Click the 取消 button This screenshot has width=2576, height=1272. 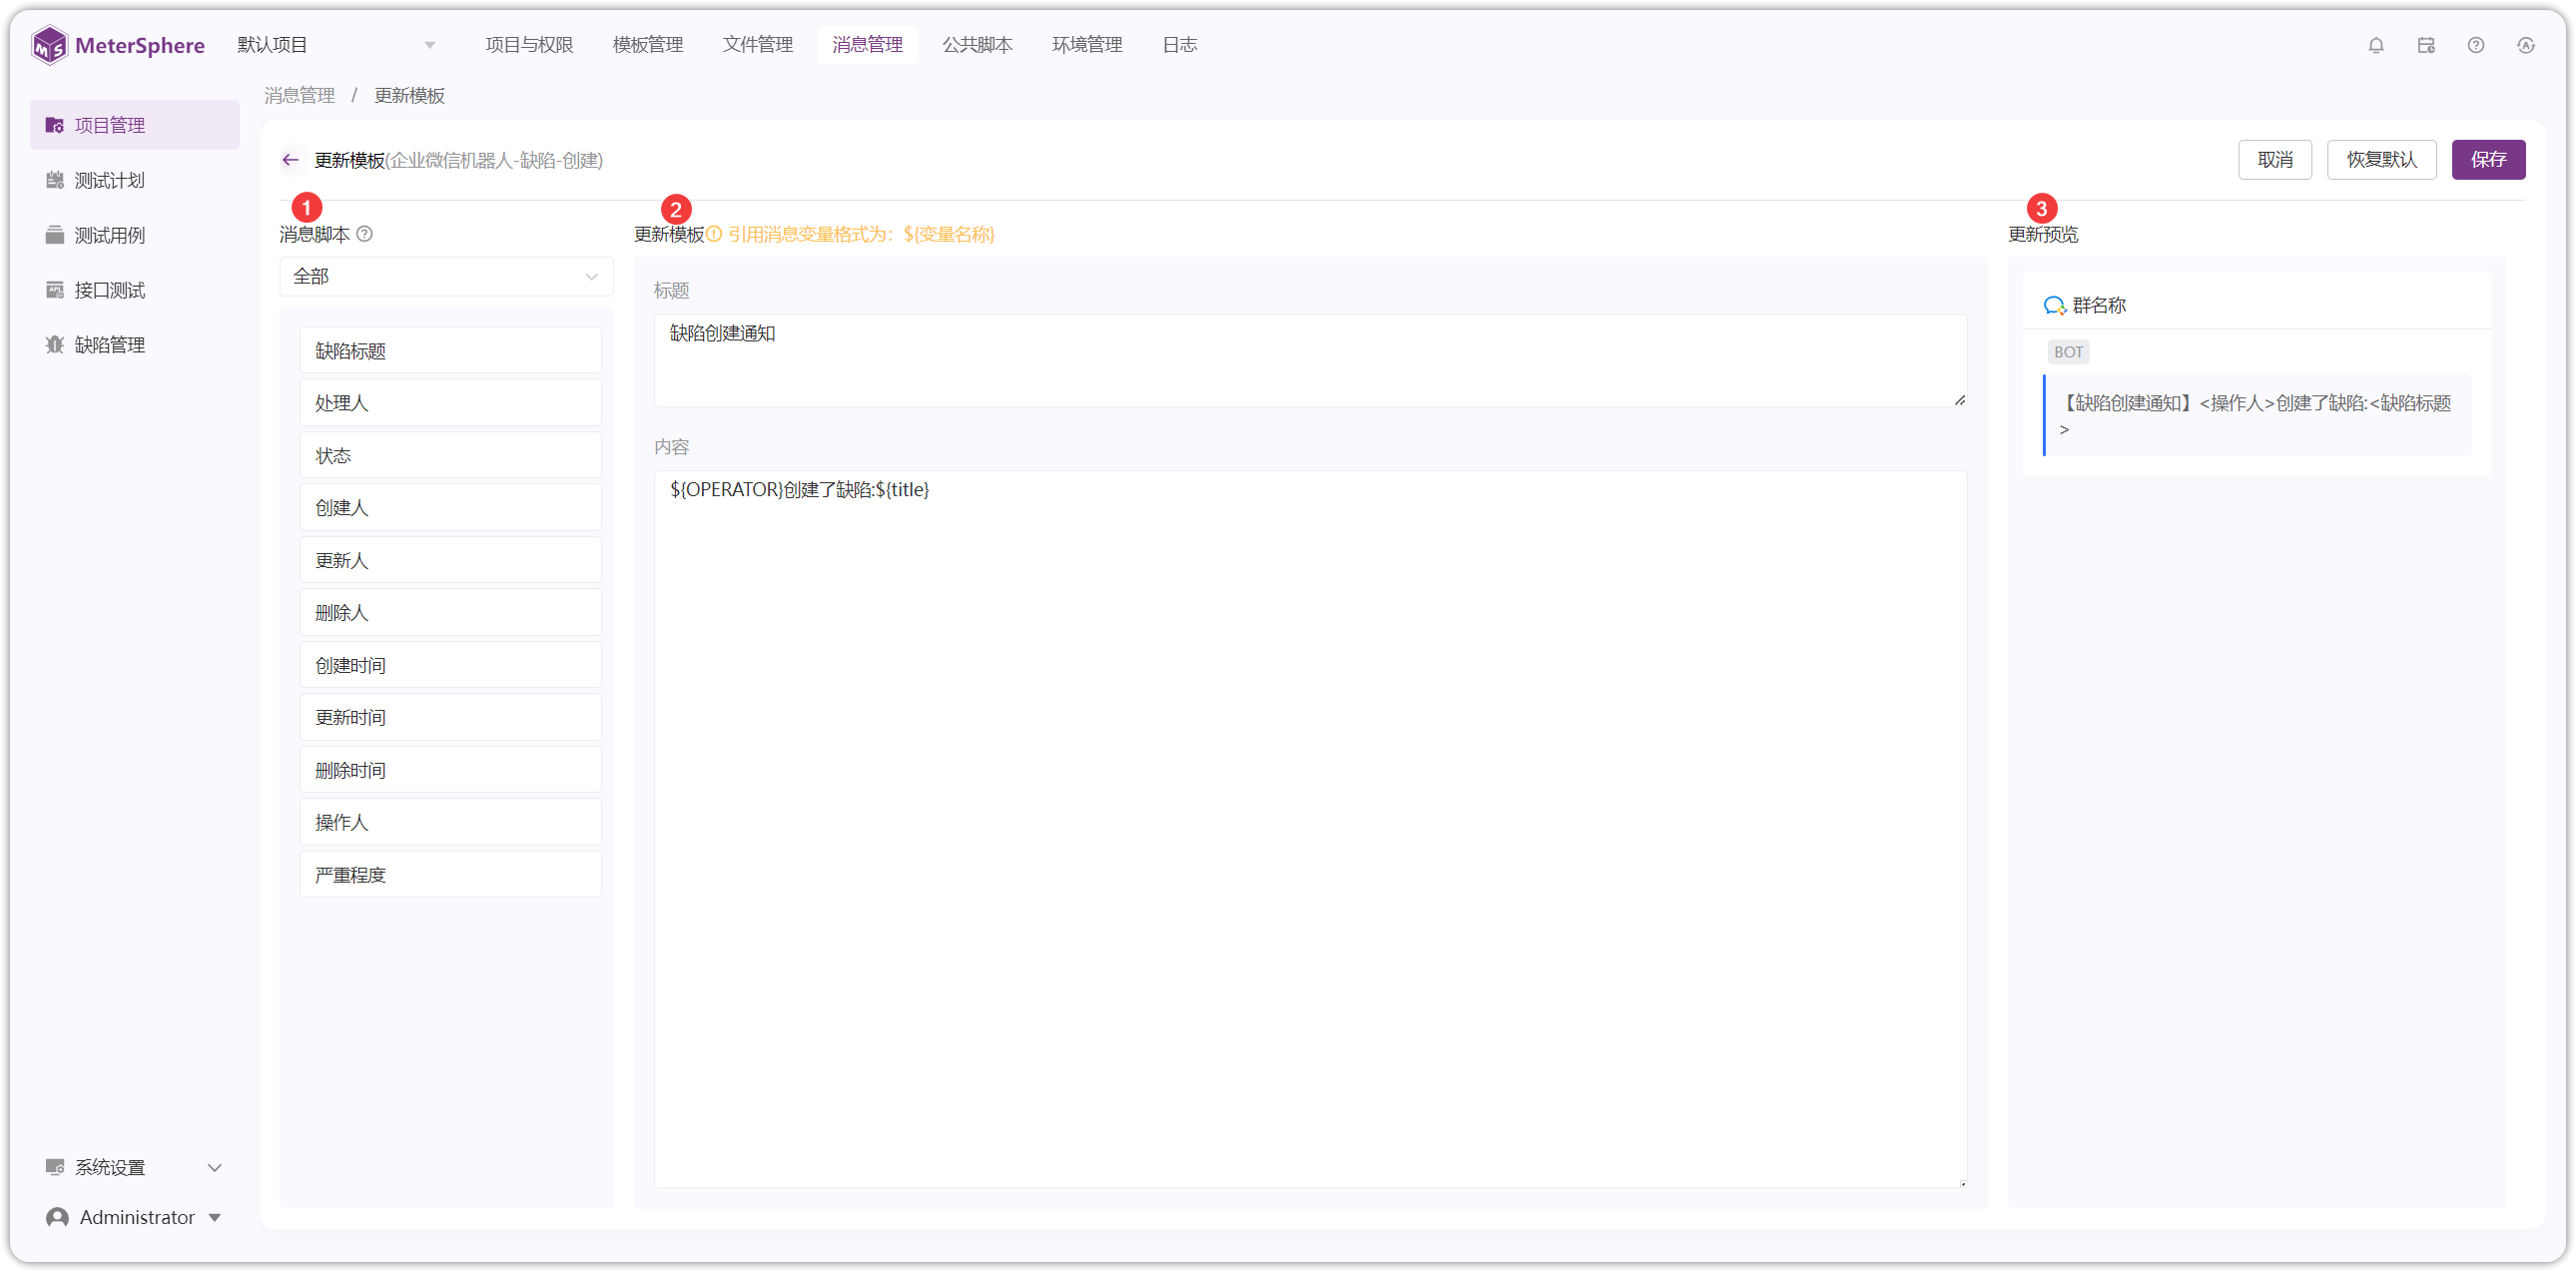click(x=2274, y=160)
